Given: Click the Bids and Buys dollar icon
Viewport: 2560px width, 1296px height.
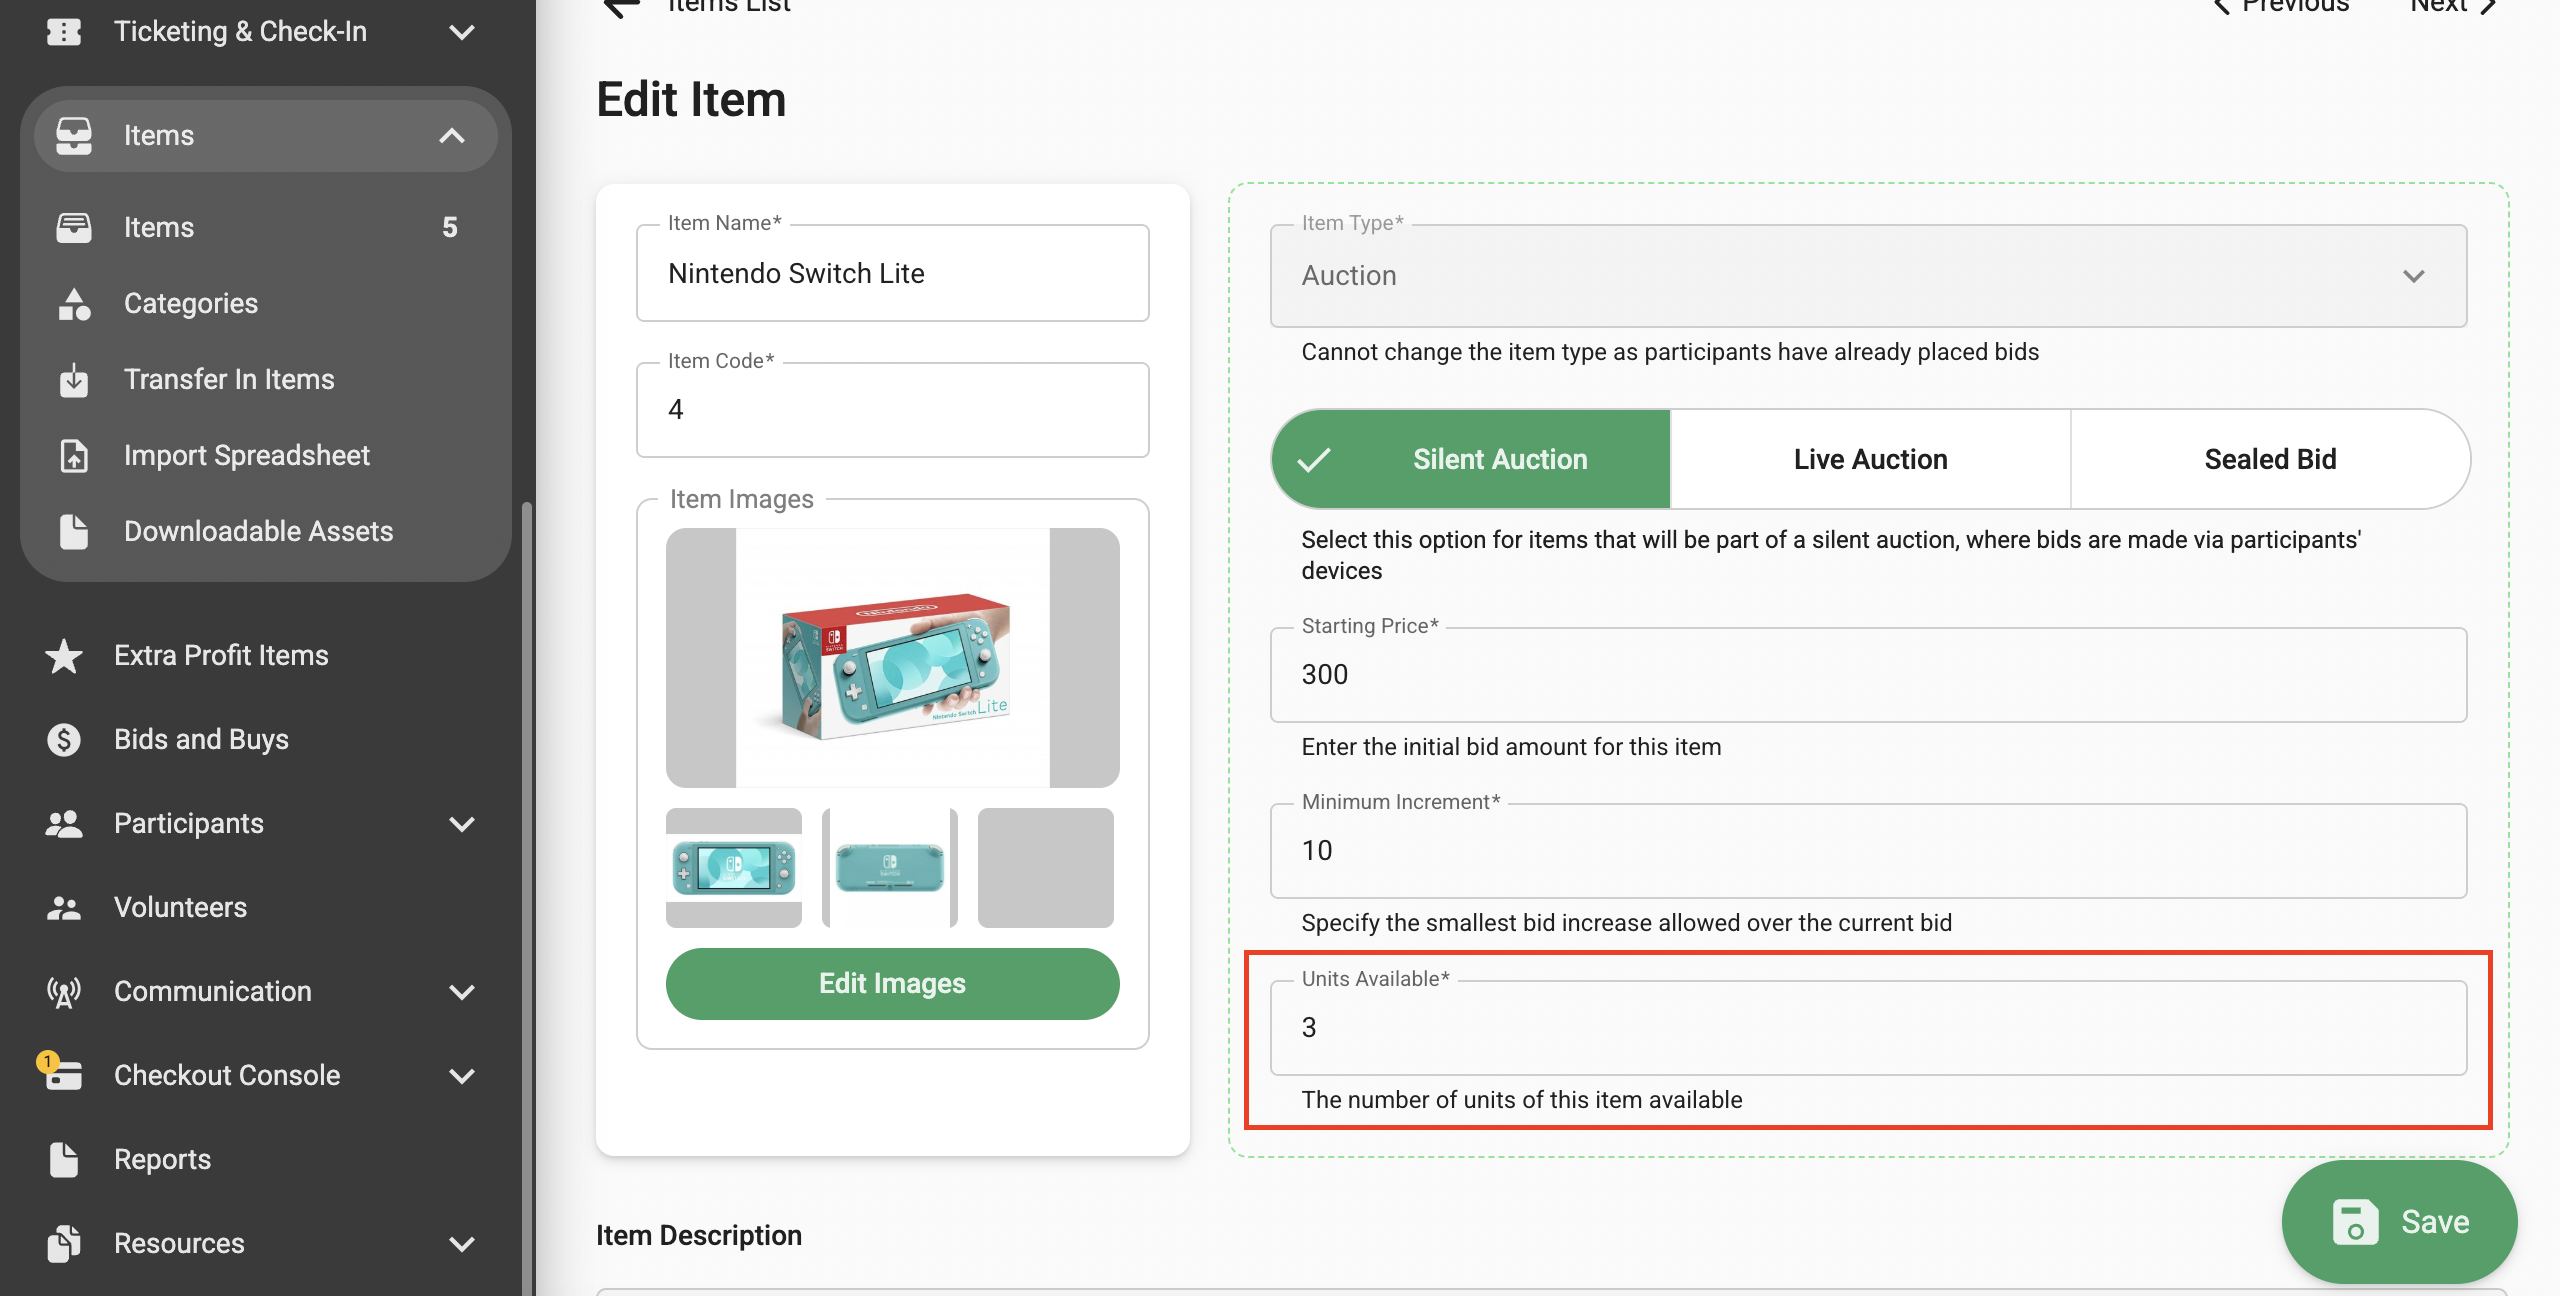Looking at the screenshot, I should (x=64, y=740).
